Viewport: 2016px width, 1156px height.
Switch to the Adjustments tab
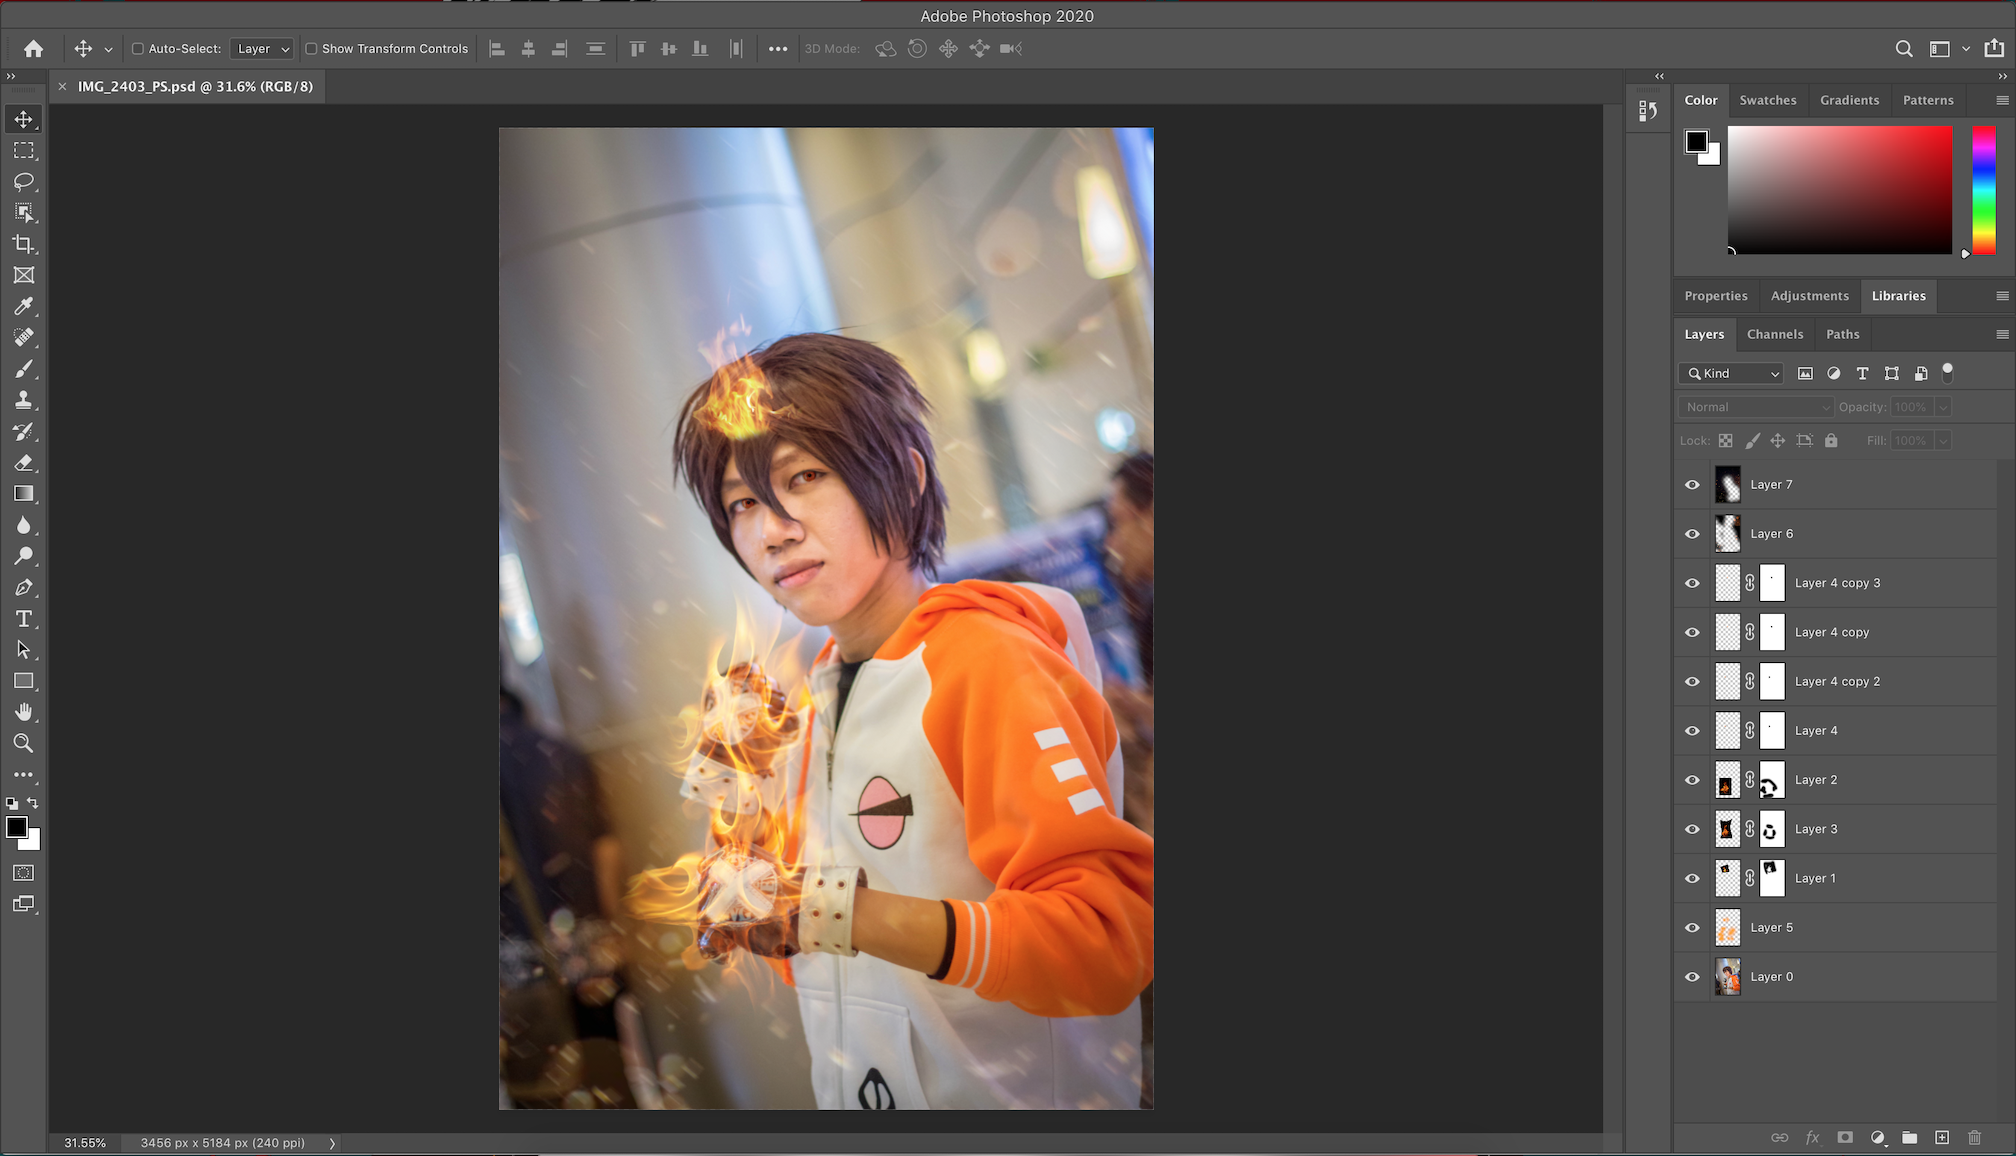tap(1810, 296)
